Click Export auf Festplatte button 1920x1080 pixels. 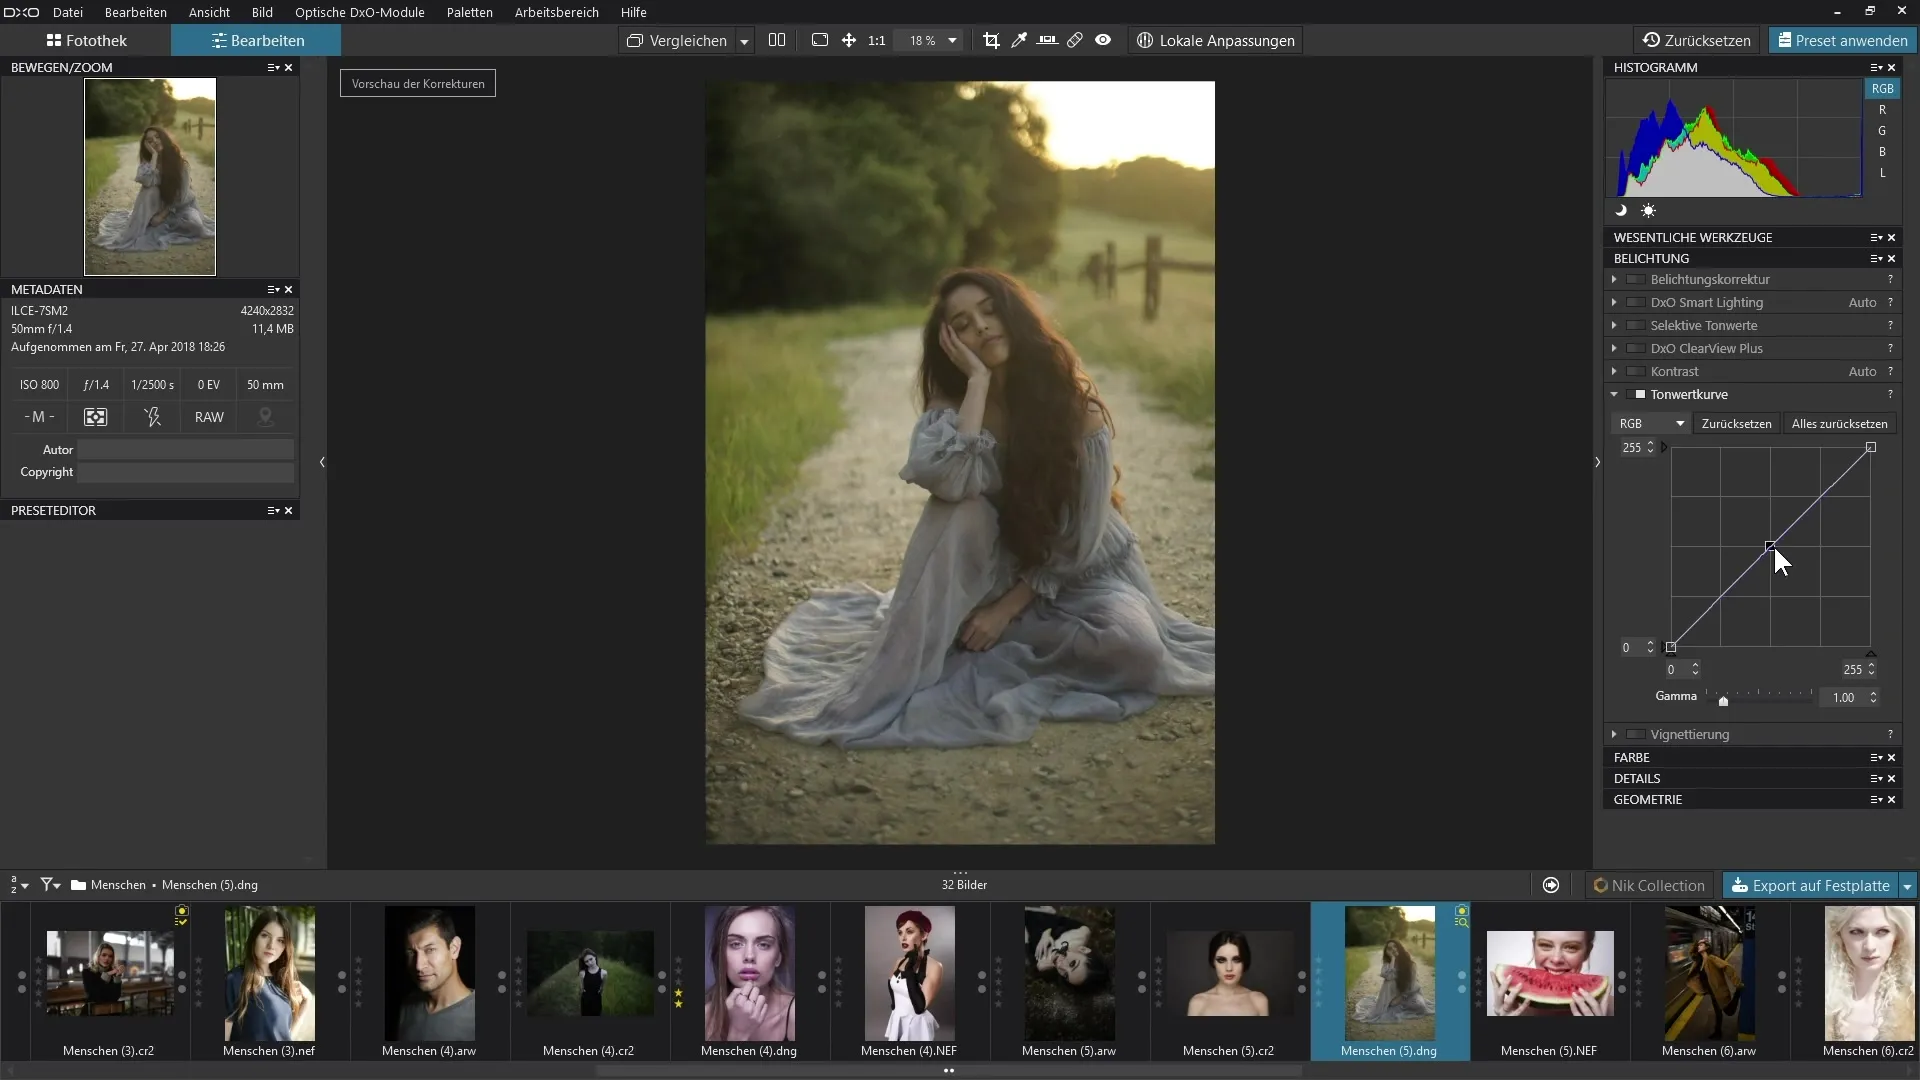coord(1810,885)
